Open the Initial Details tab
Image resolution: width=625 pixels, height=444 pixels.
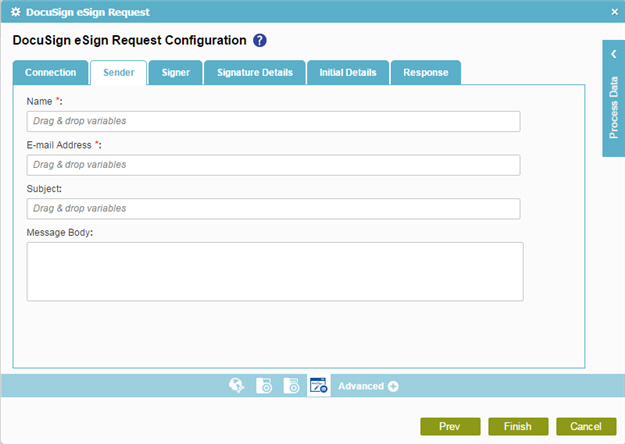[348, 73]
